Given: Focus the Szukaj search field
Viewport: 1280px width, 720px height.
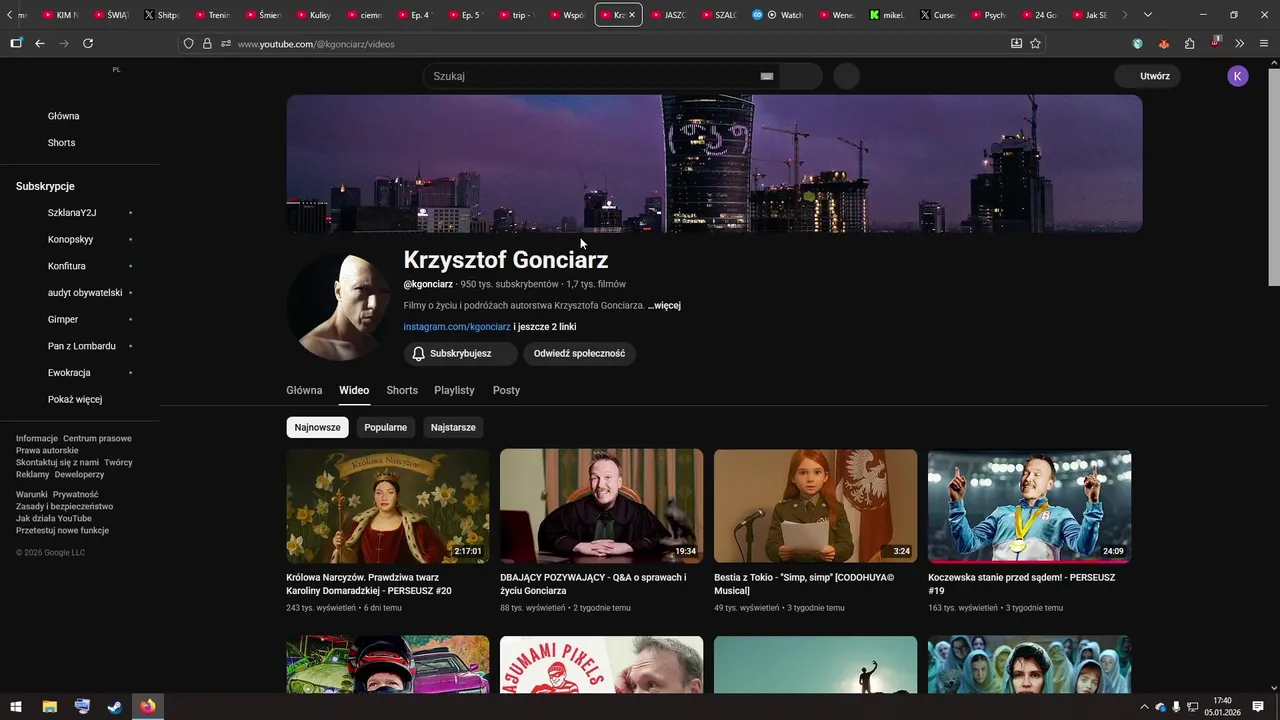Looking at the screenshot, I should pos(600,76).
